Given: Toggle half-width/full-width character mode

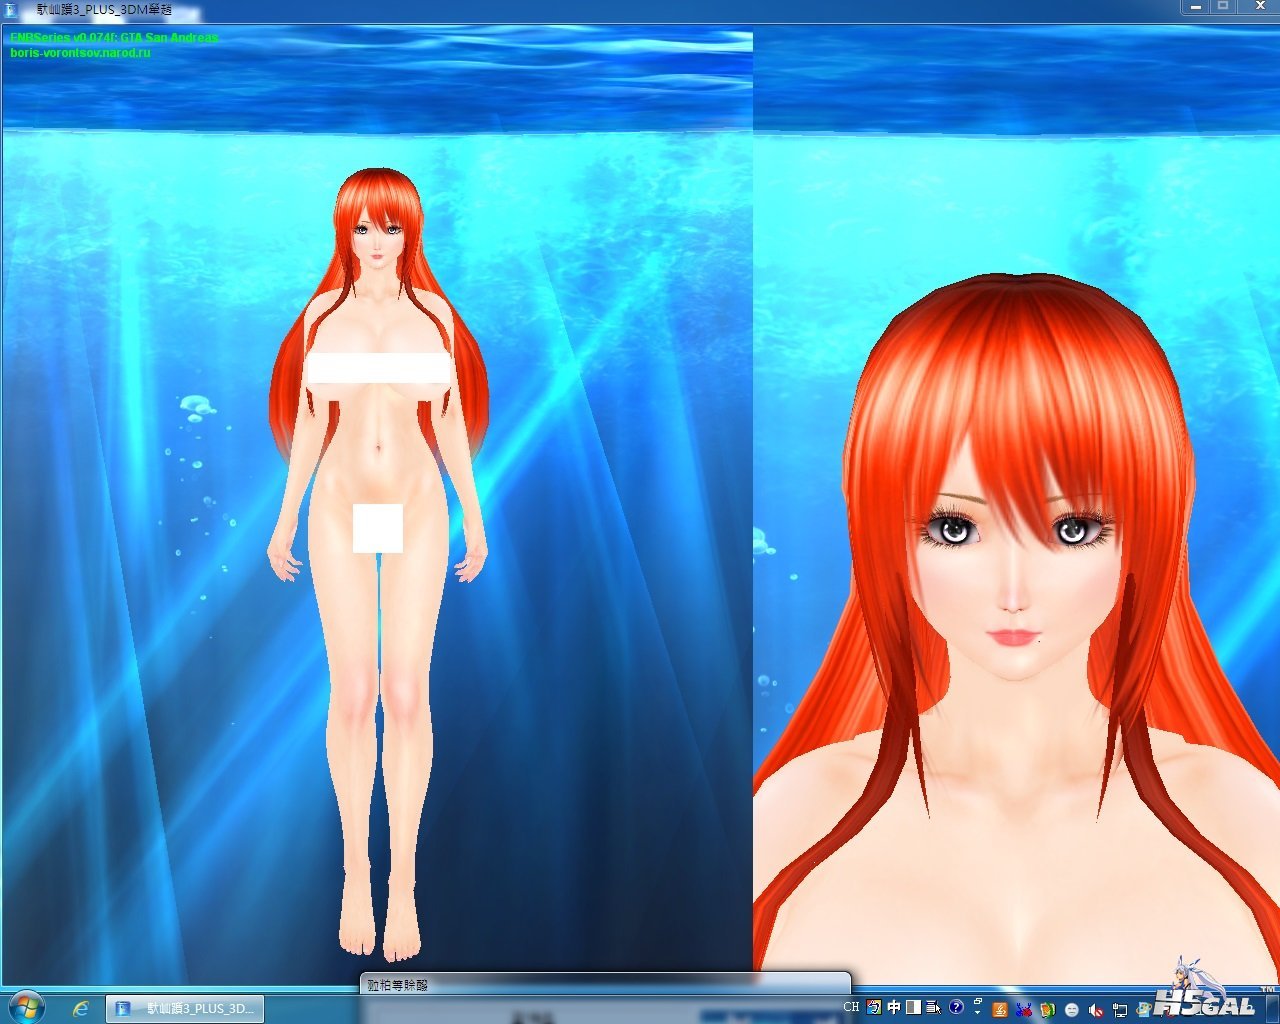Looking at the screenshot, I should pos(913,1007).
